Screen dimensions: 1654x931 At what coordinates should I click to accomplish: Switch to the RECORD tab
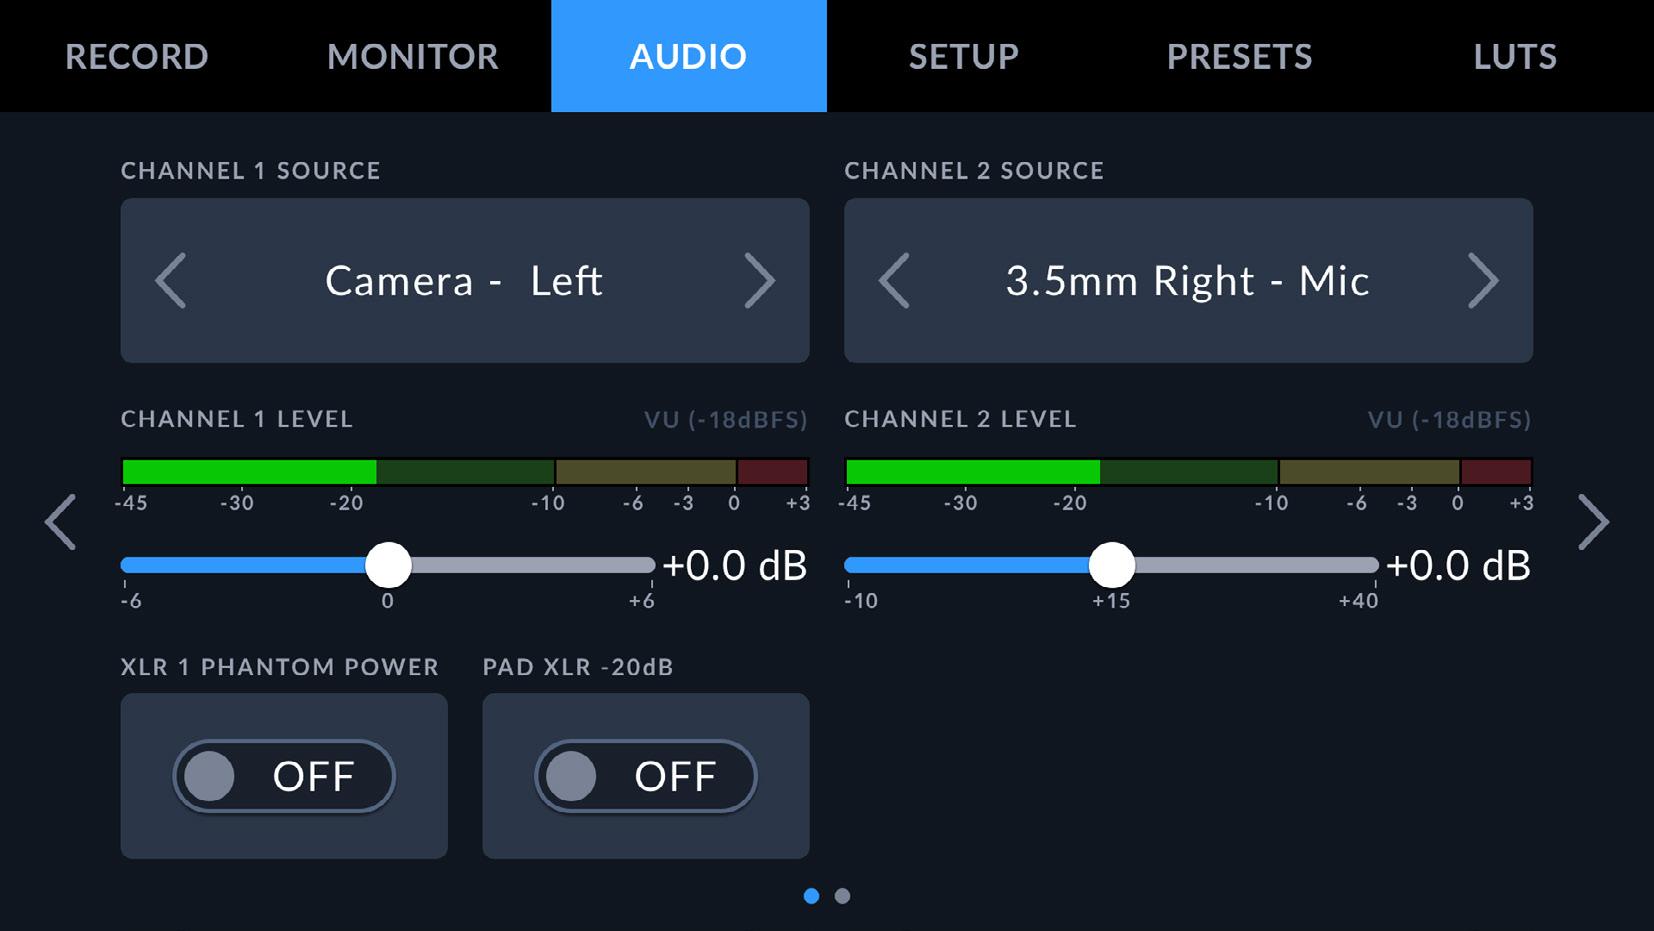[137, 56]
